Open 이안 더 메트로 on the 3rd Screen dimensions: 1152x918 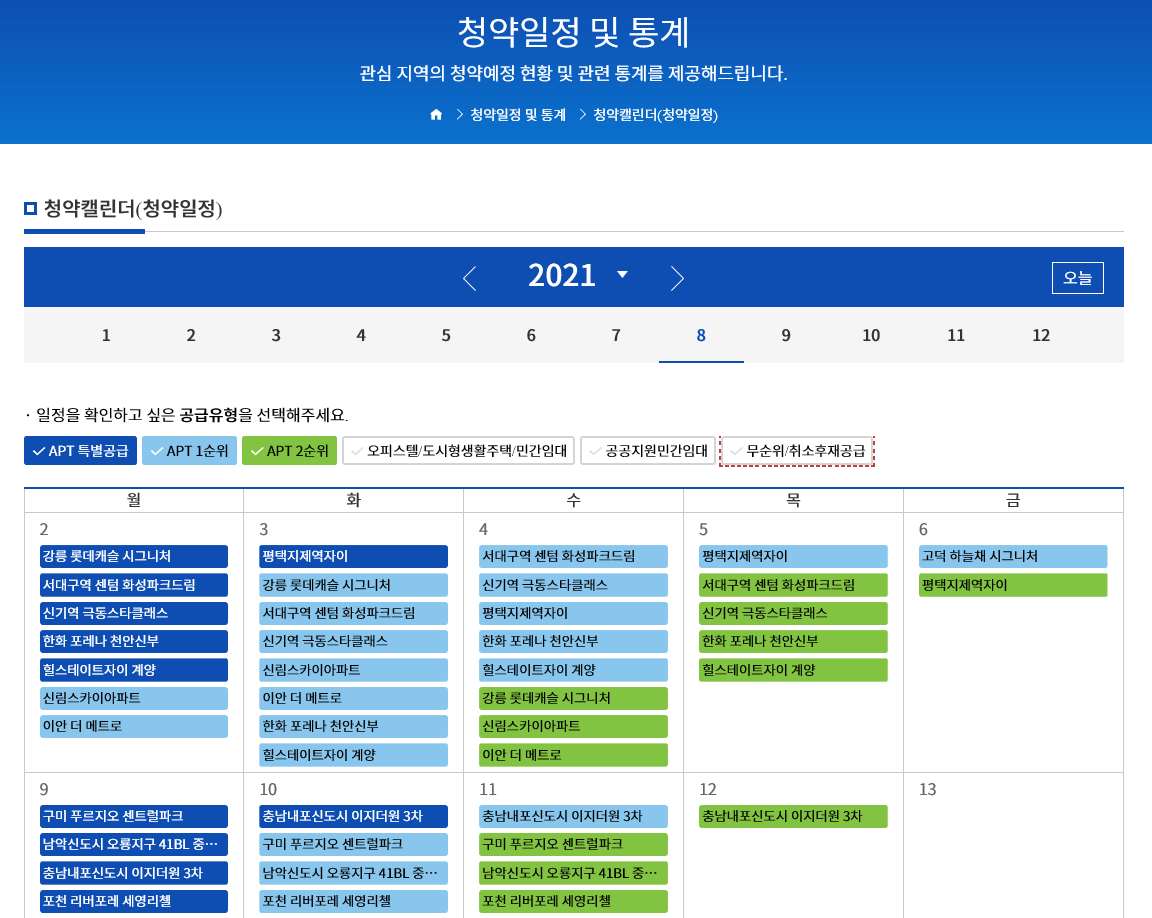tap(353, 698)
